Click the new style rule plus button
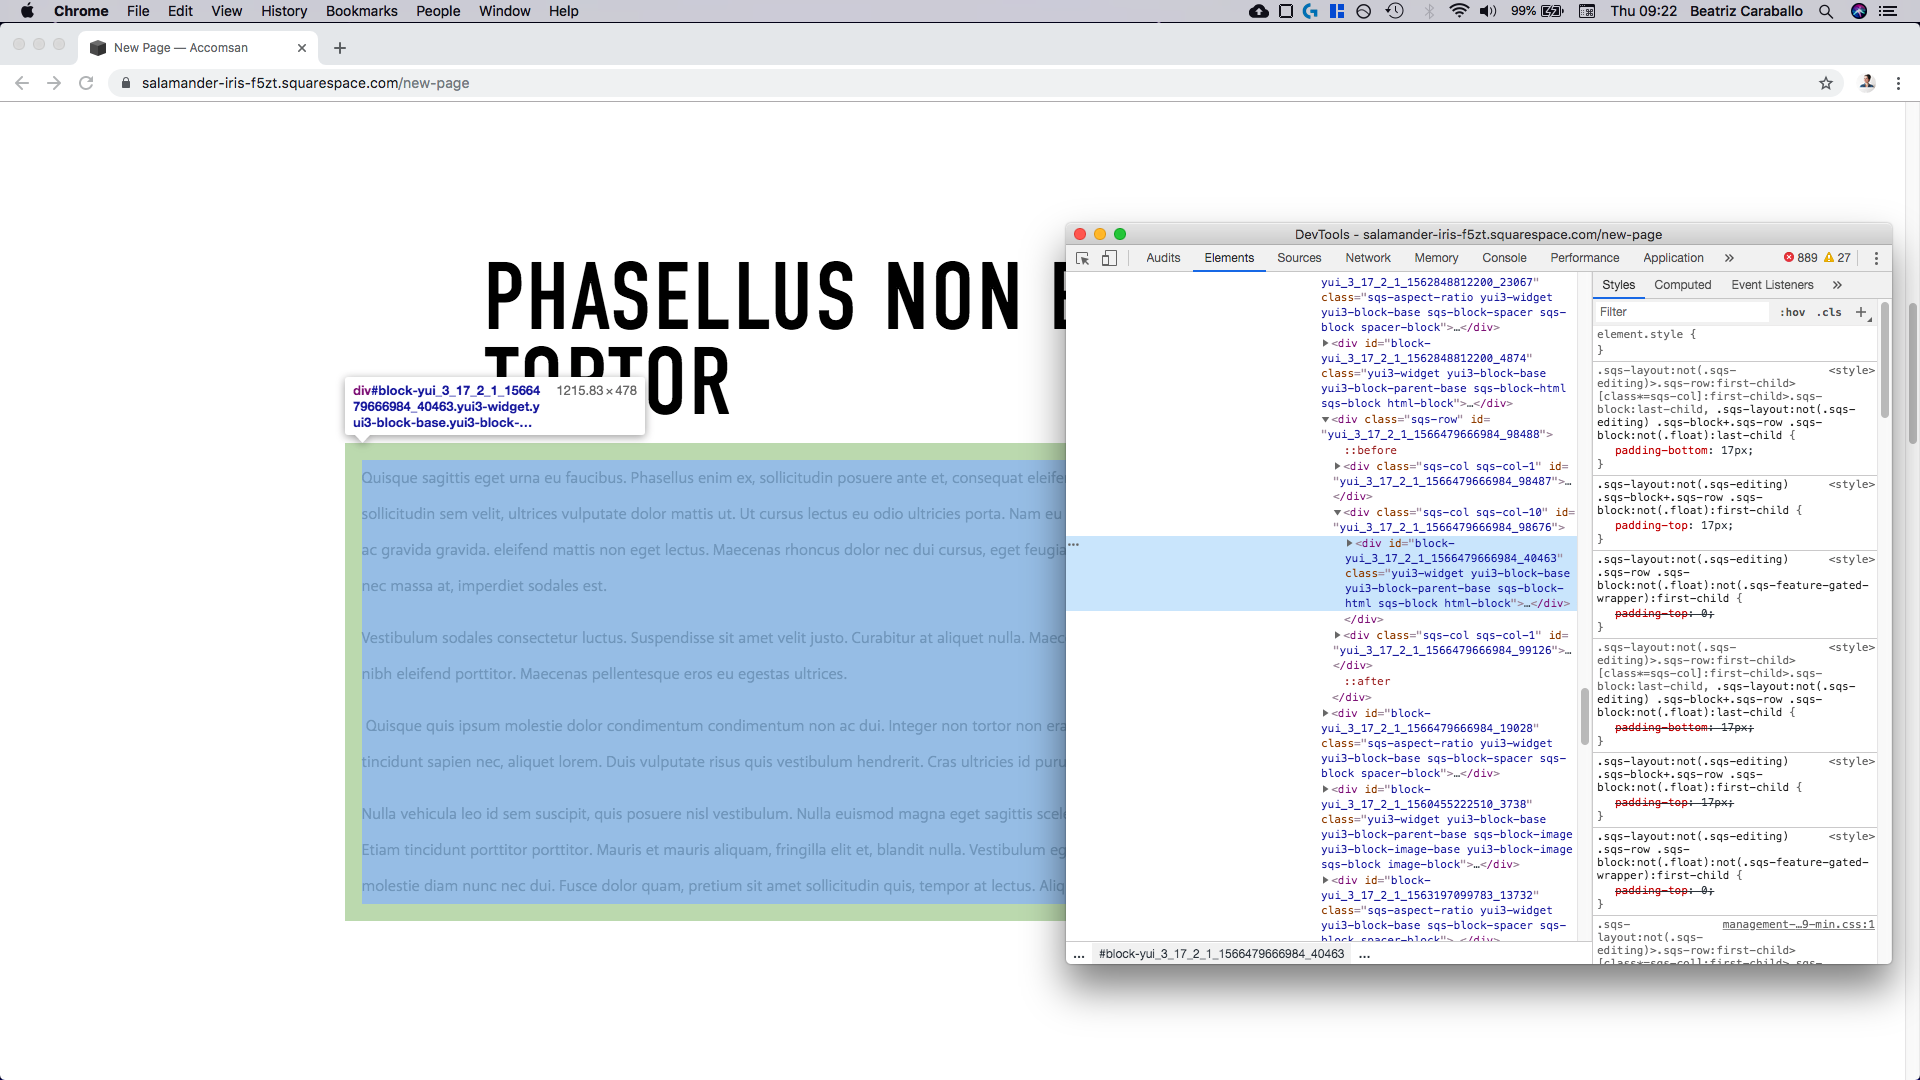The height and width of the screenshot is (1080, 1920). [x=1861, y=313]
